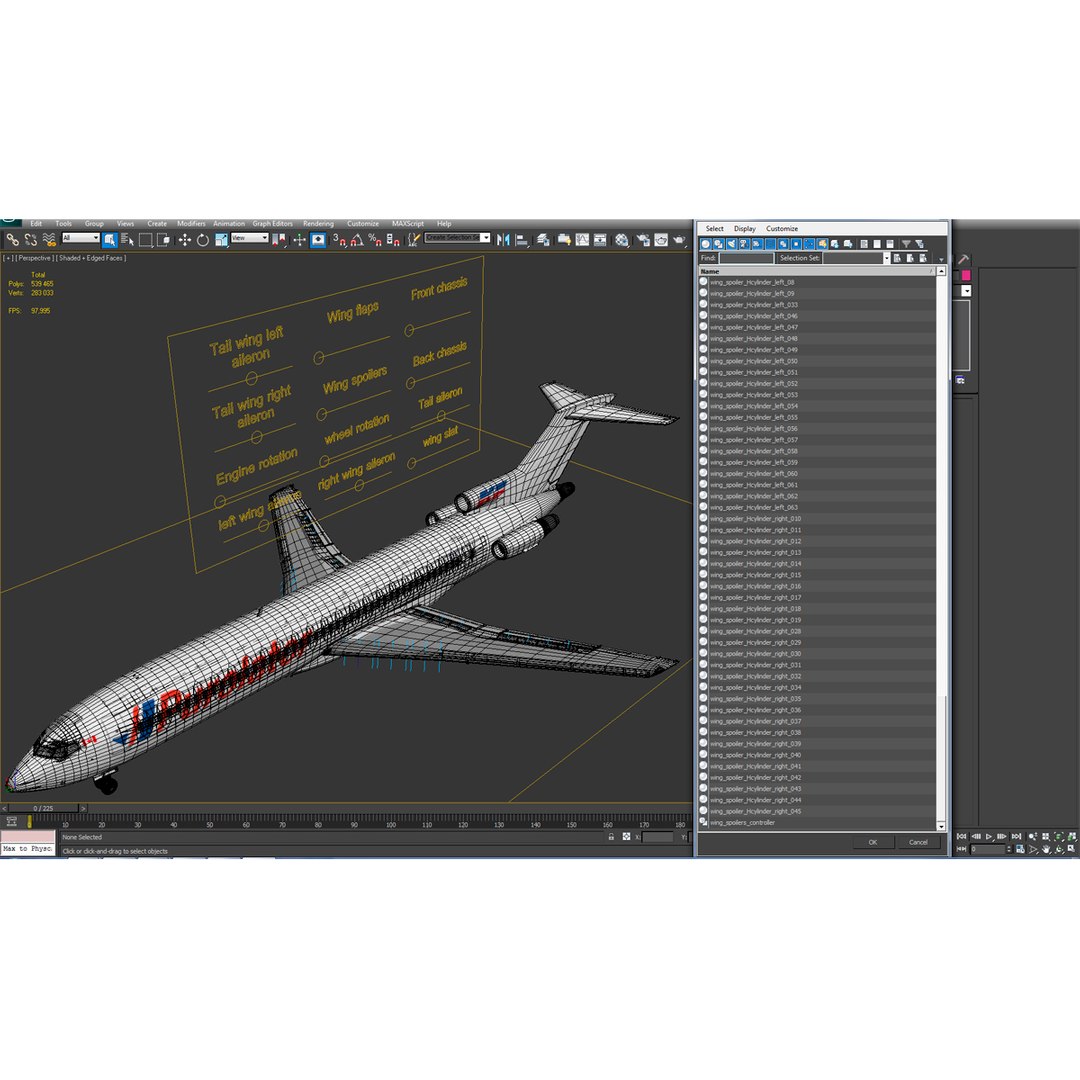The image size is (1080, 1080).
Task: Toggle Display Shapes filter in dialog
Action: coord(719,244)
